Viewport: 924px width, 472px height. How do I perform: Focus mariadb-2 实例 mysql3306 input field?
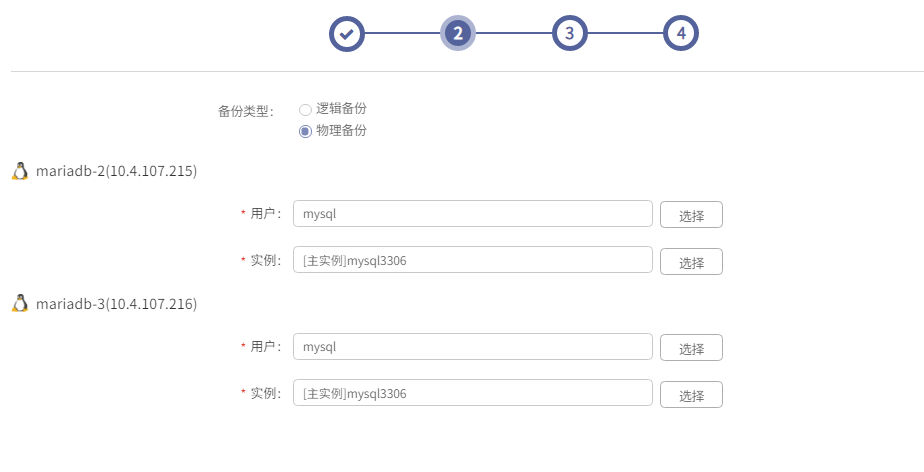(473, 260)
